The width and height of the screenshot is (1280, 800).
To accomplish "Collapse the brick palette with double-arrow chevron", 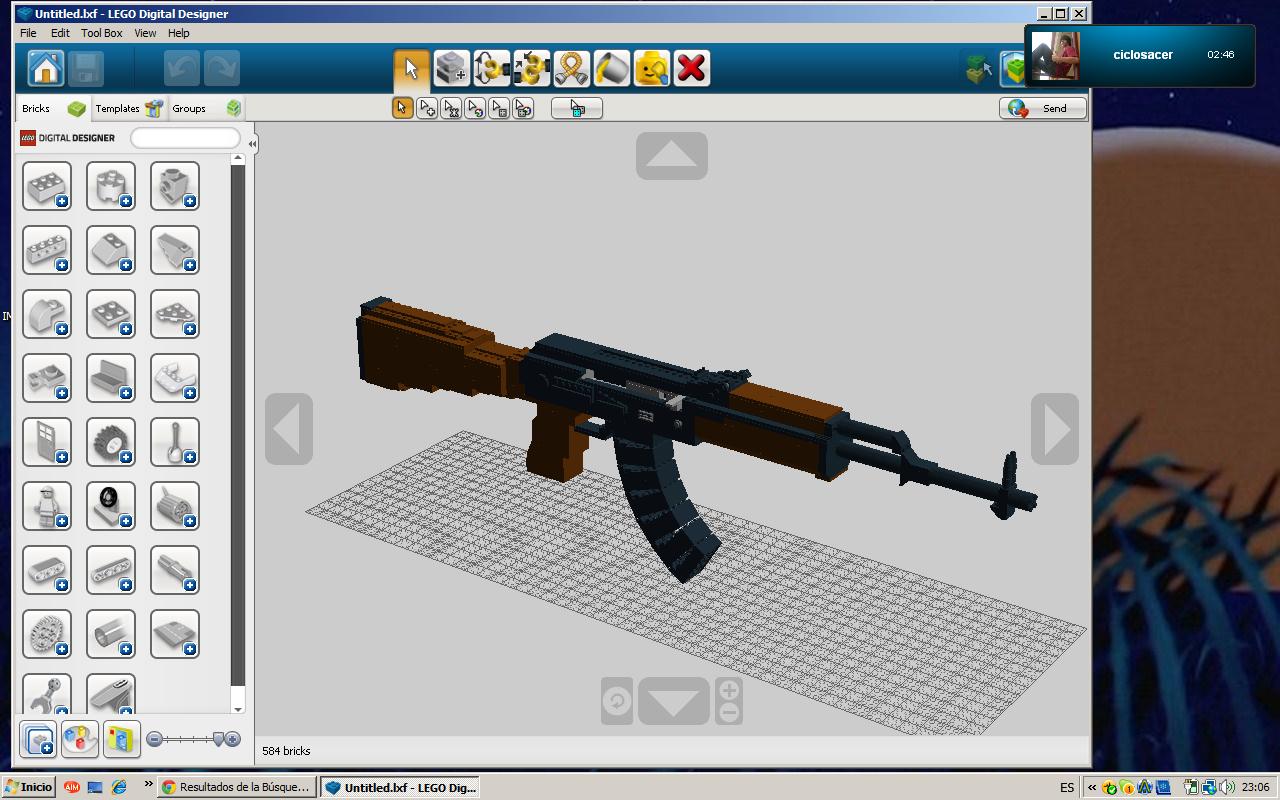I will pyautogui.click(x=252, y=143).
